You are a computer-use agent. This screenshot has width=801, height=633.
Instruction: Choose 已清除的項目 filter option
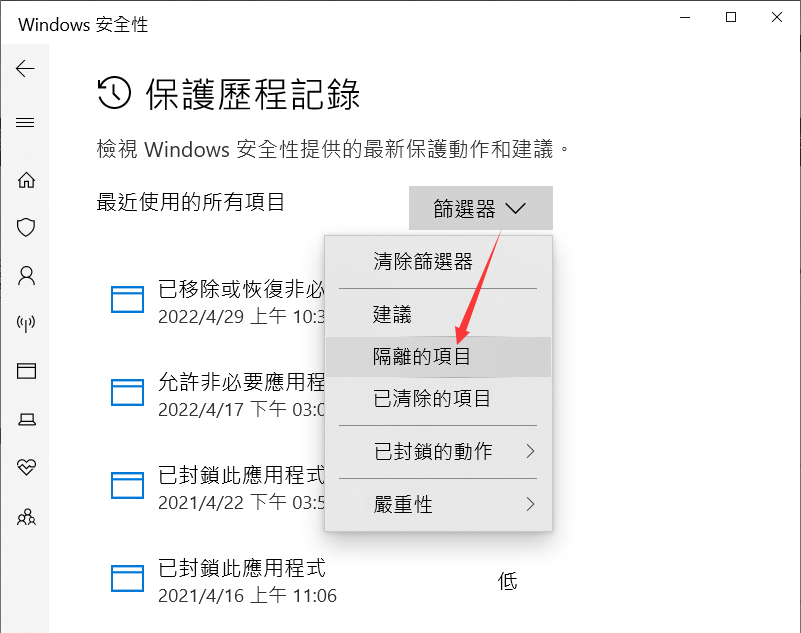438,398
